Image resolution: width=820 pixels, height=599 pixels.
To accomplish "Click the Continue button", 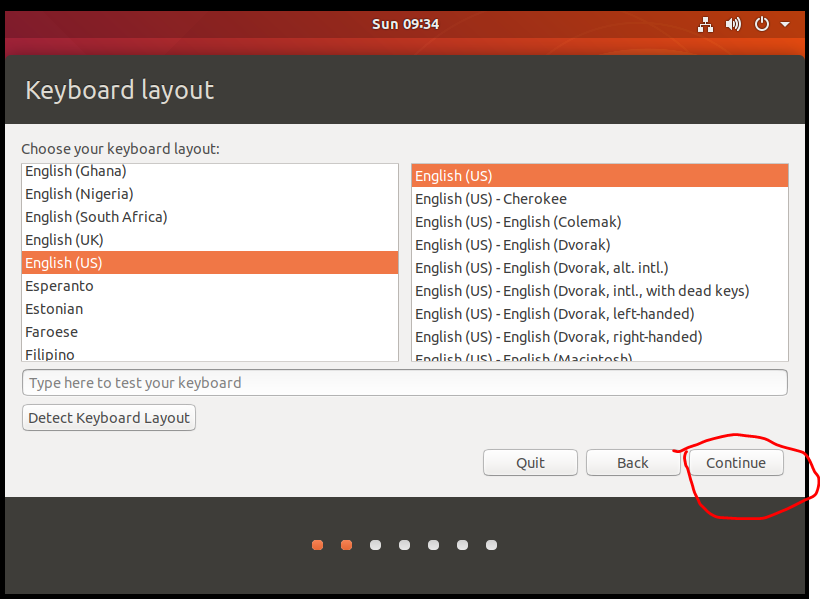I will pyautogui.click(x=736, y=462).
